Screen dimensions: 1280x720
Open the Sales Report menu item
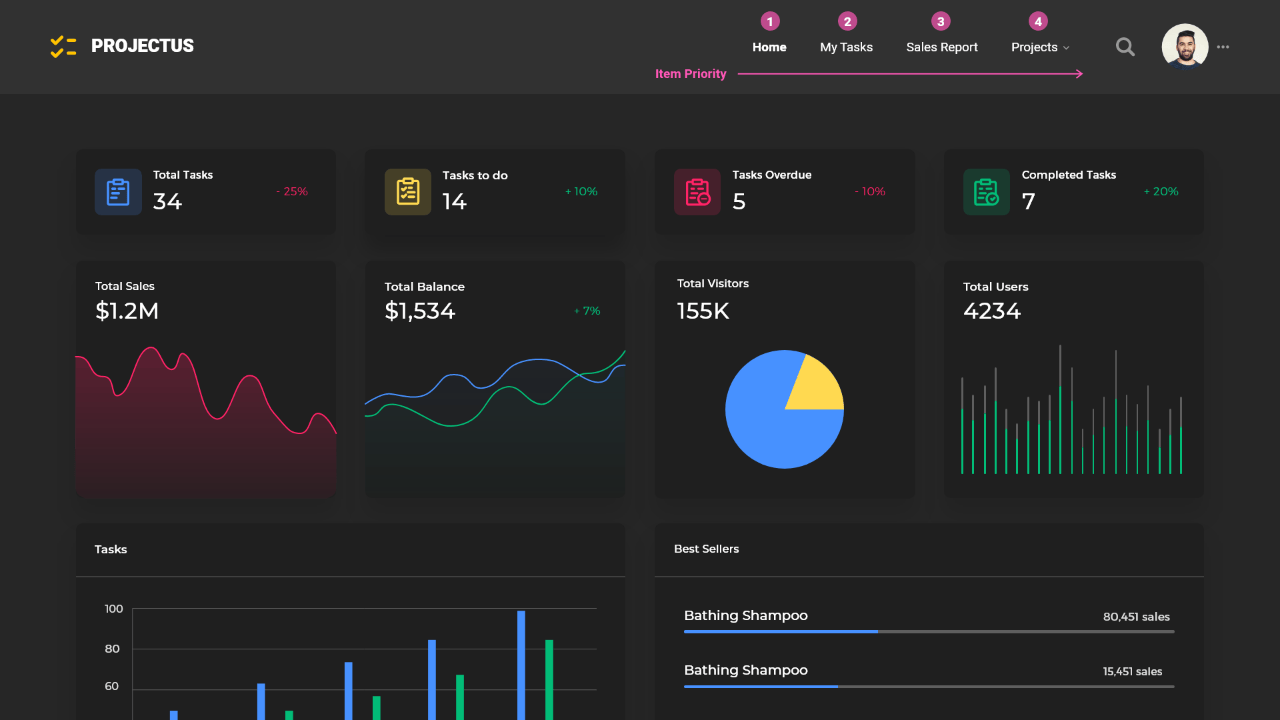click(x=942, y=47)
